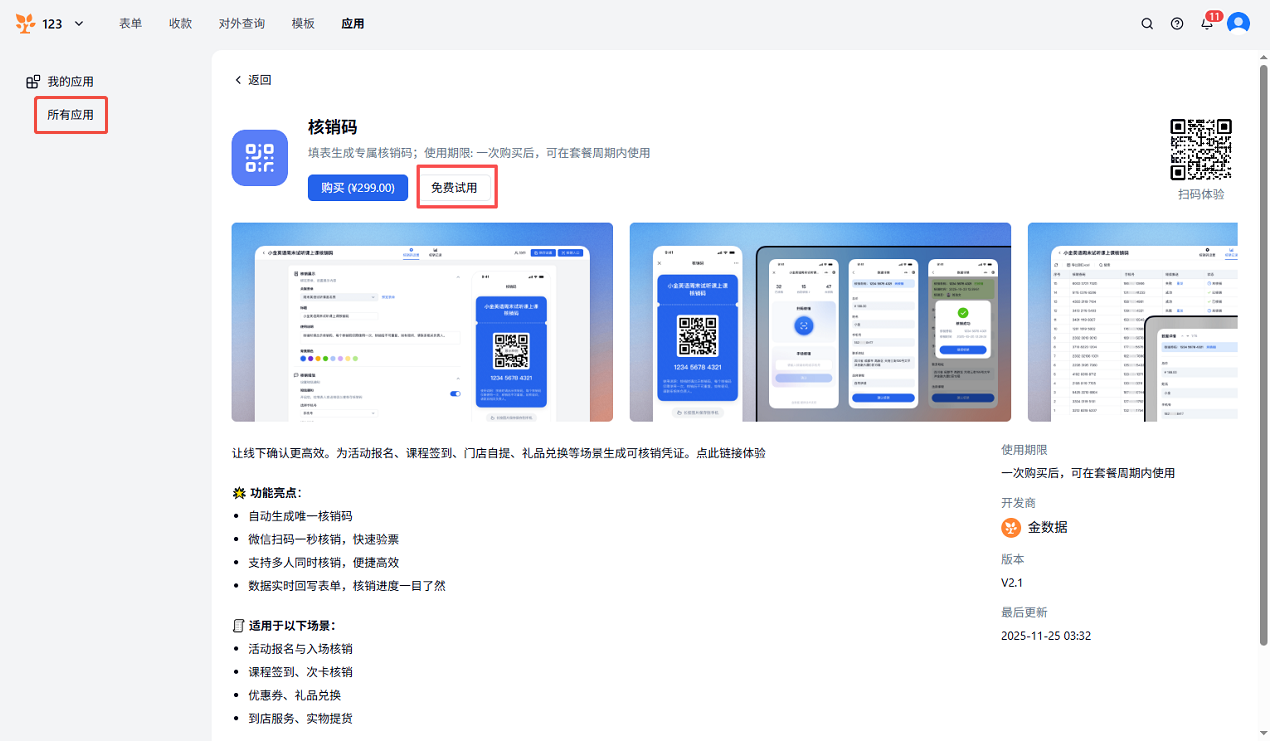Image resolution: width=1270 pixels, height=743 pixels.
Task: Click the 扫码体验 QR code
Action: click(1200, 149)
